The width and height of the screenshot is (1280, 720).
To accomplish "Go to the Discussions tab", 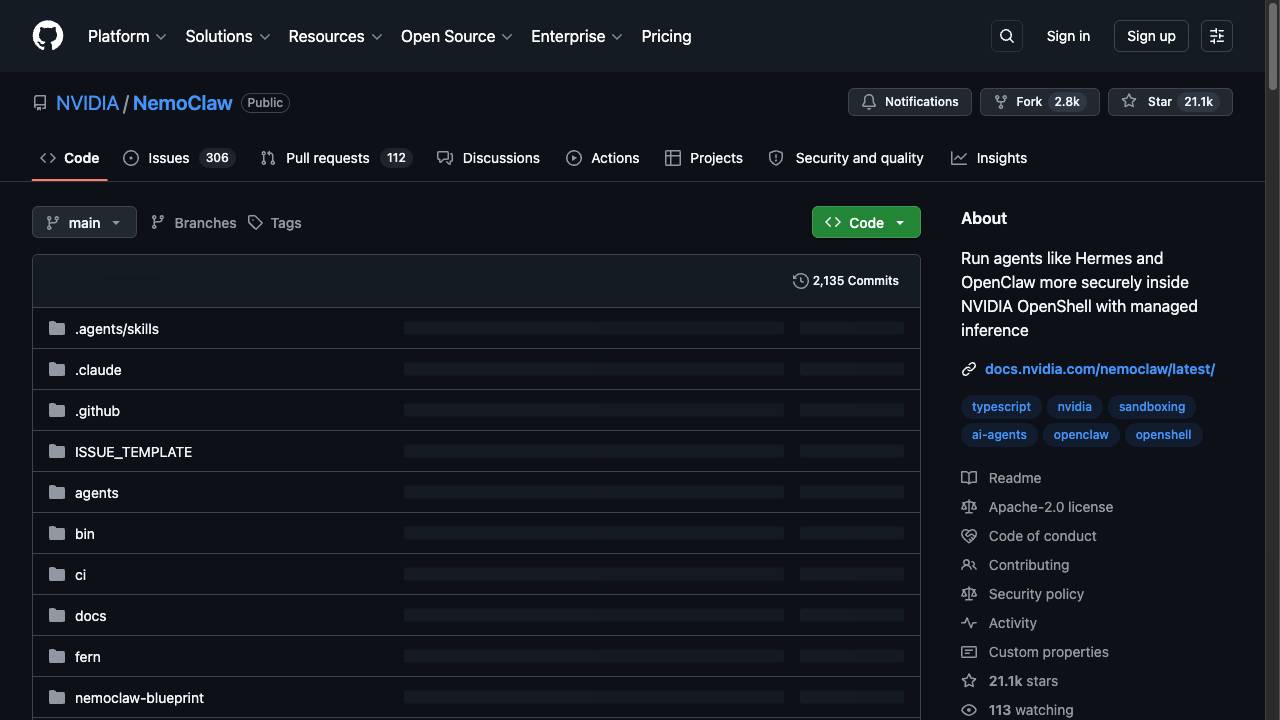I will [489, 158].
